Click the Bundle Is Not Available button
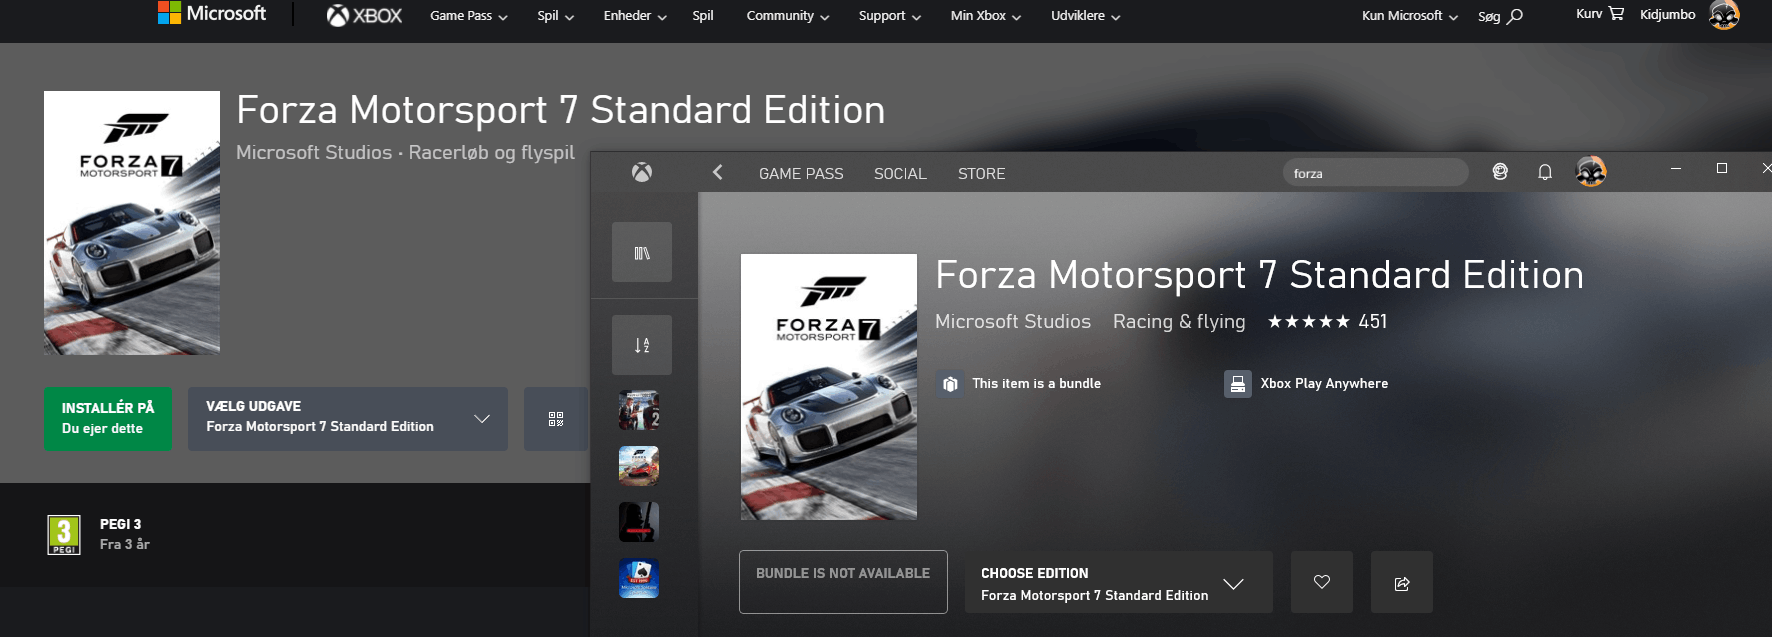 (x=843, y=582)
